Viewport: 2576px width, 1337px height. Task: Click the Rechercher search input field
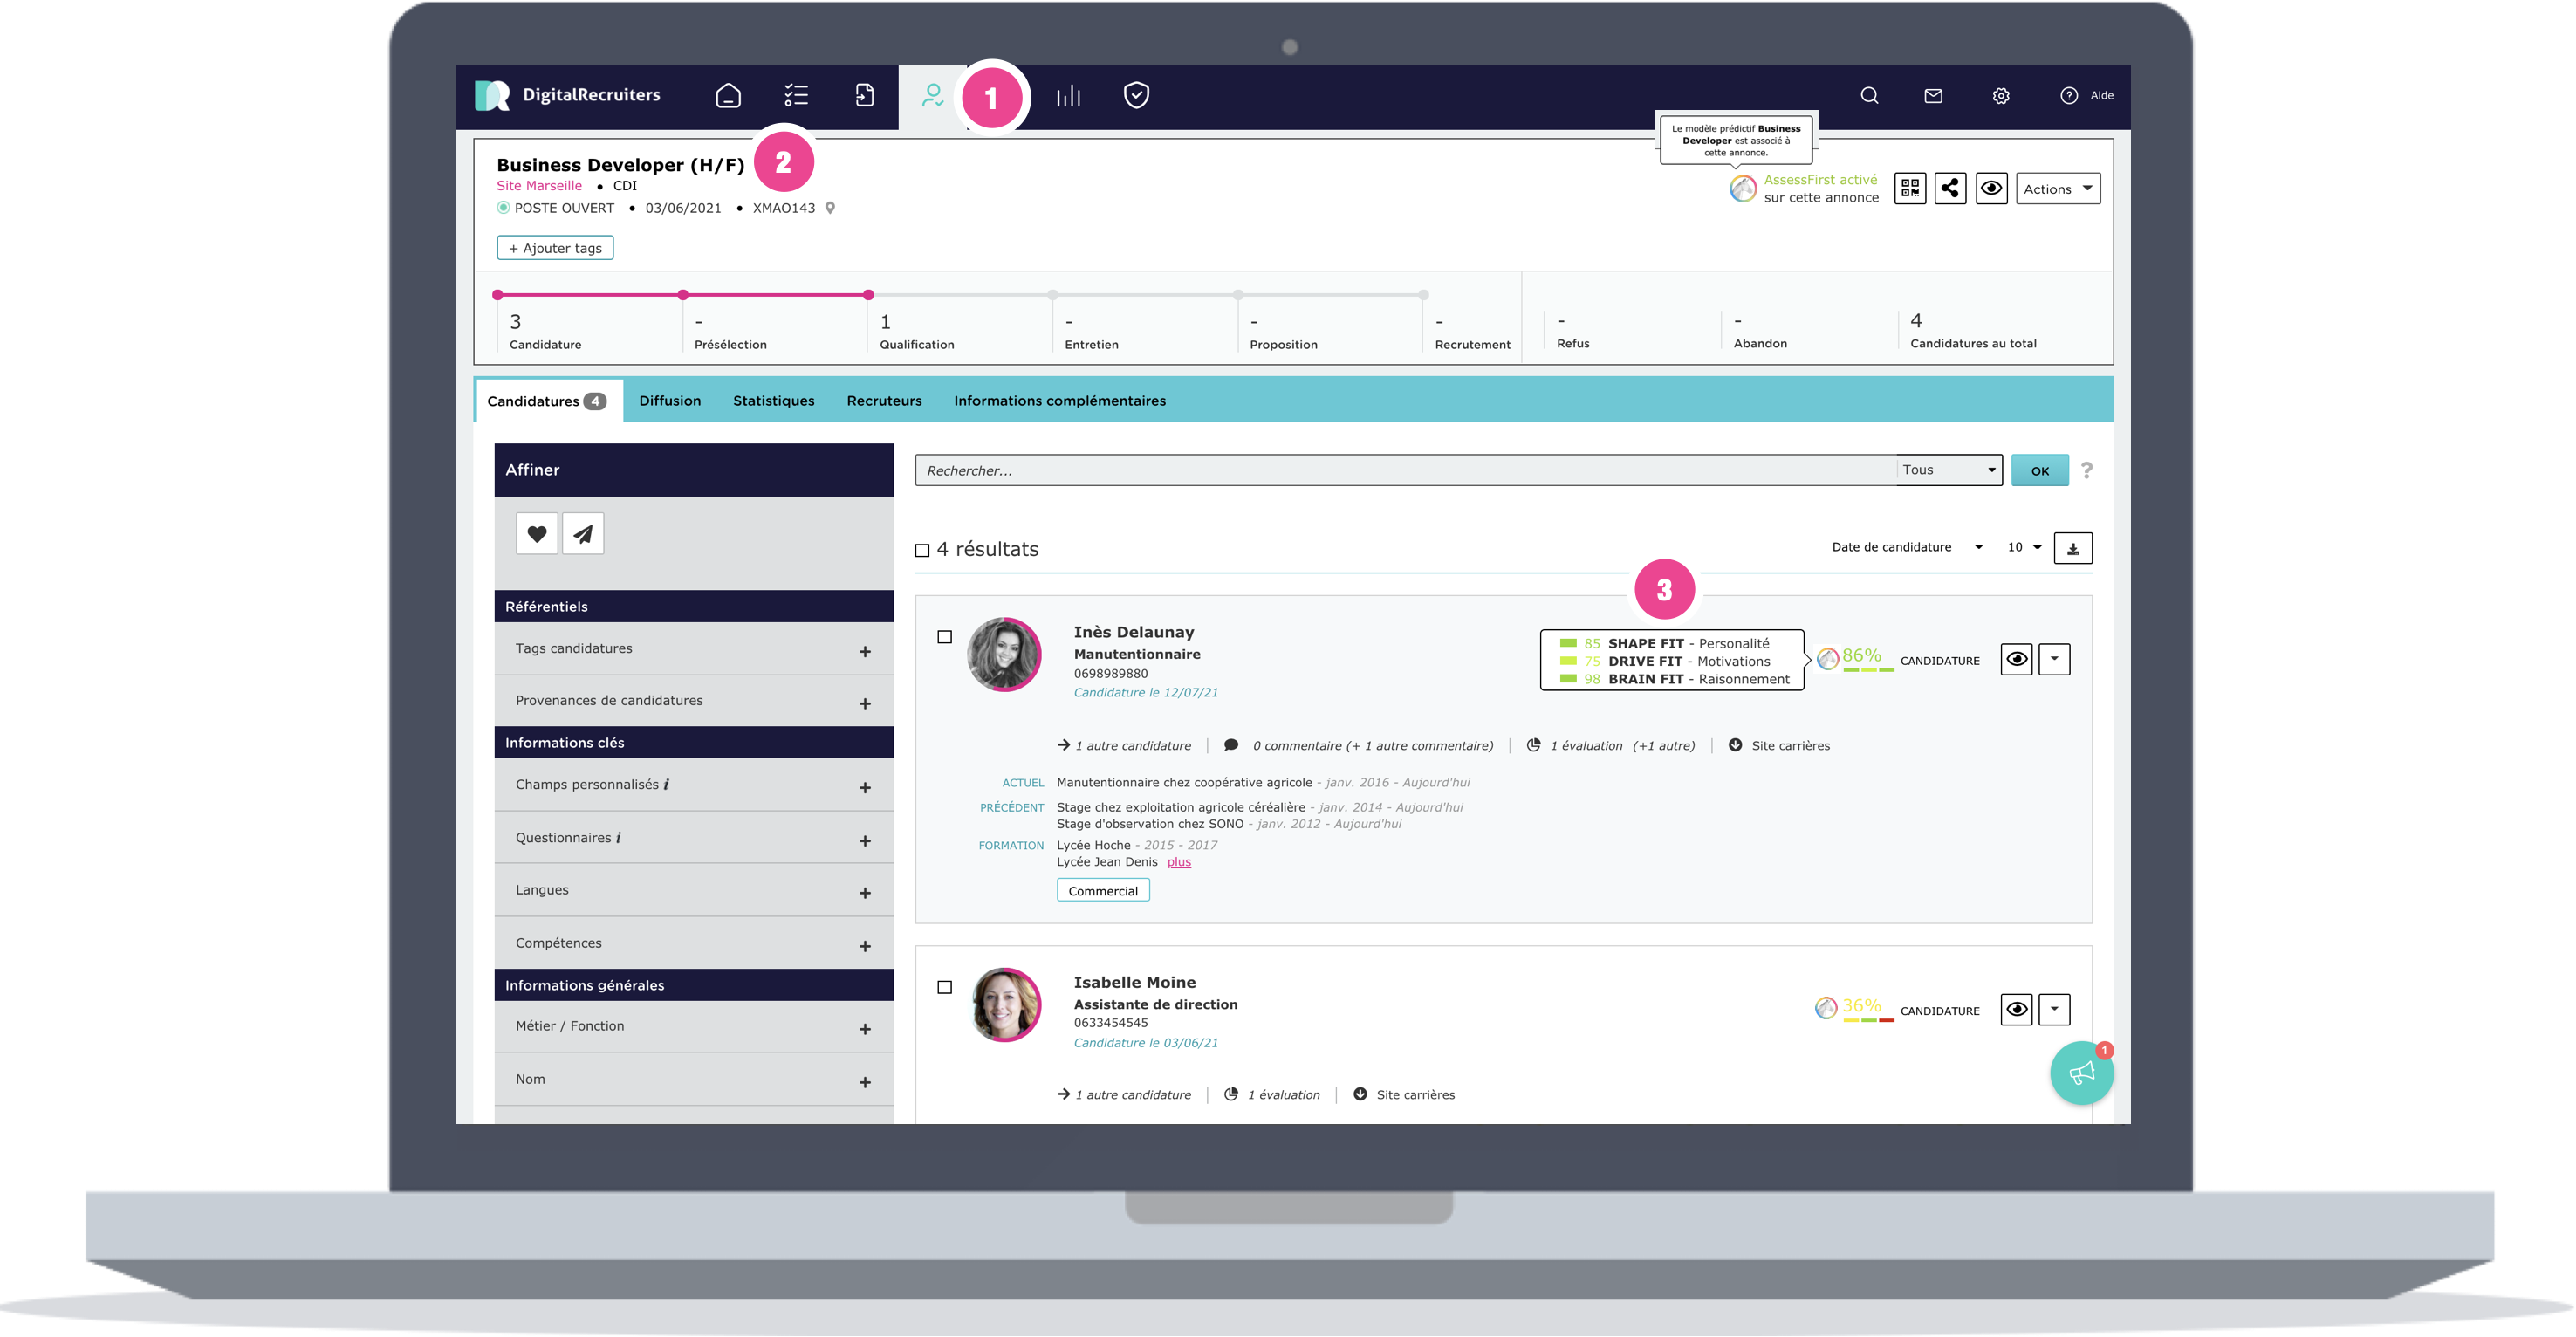(x=1400, y=470)
